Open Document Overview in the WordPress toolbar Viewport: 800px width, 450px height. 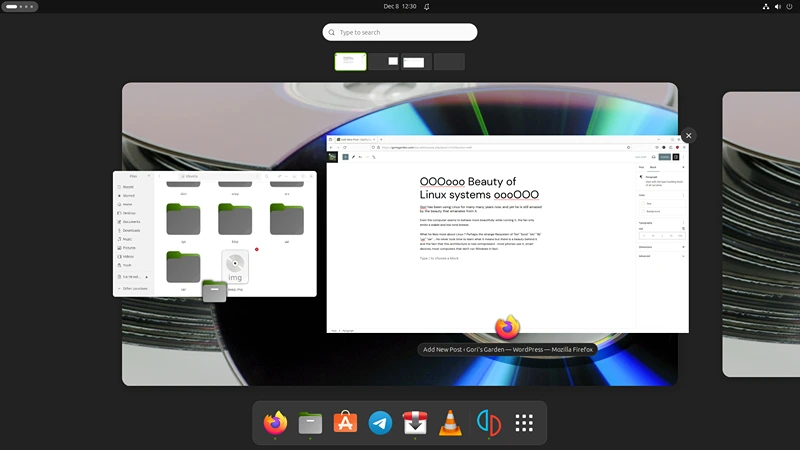[374, 157]
